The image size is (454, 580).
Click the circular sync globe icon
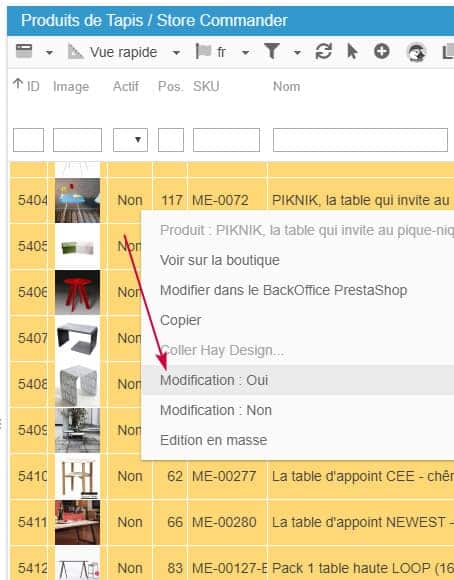click(416, 53)
